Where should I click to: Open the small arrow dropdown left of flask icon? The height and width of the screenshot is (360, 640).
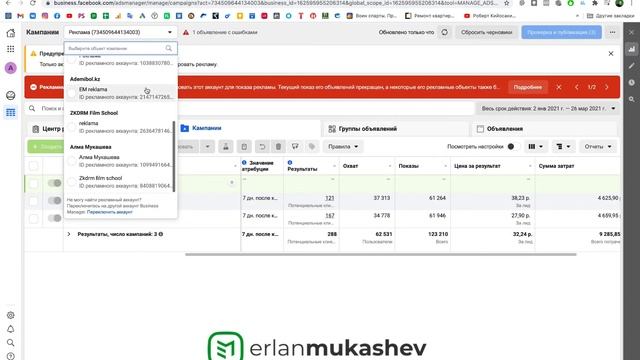point(207,147)
